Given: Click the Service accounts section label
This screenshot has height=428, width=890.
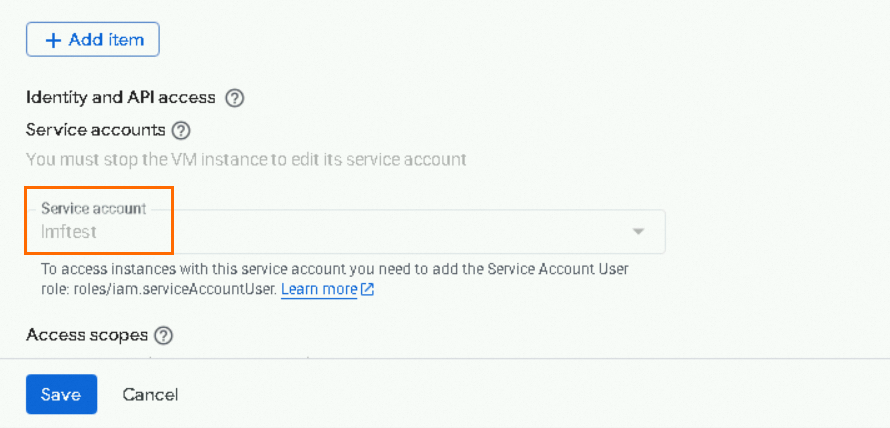Looking at the screenshot, I should click(x=95, y=130).
